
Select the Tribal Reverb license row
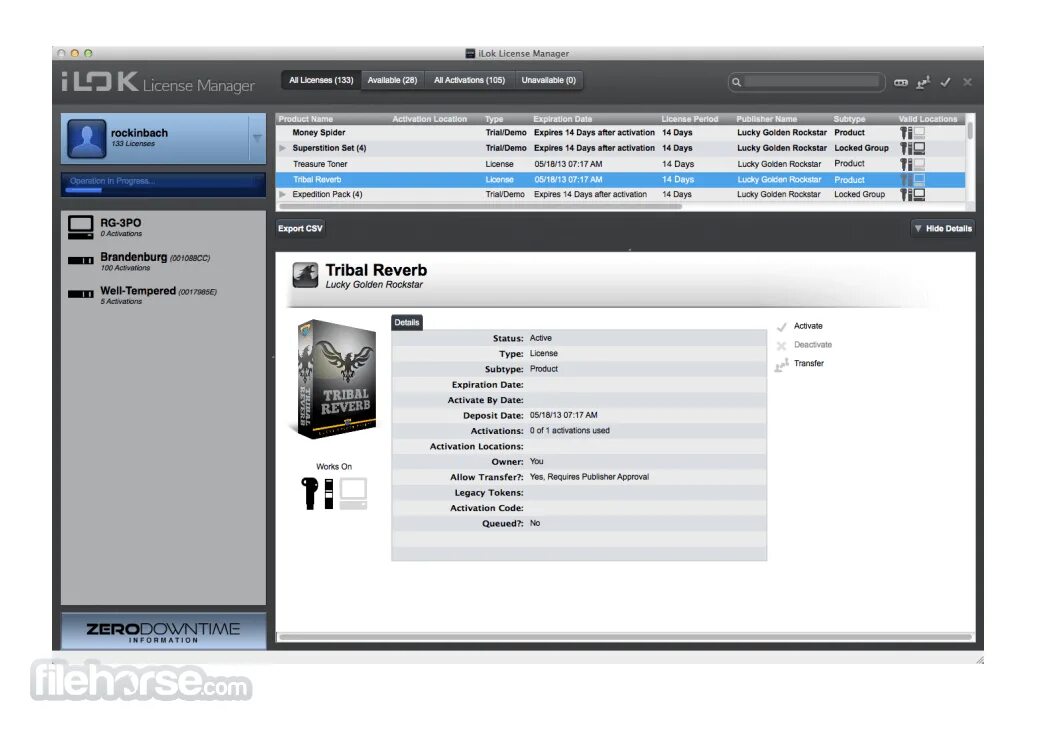pyautogui.click(x=621, y=180)
